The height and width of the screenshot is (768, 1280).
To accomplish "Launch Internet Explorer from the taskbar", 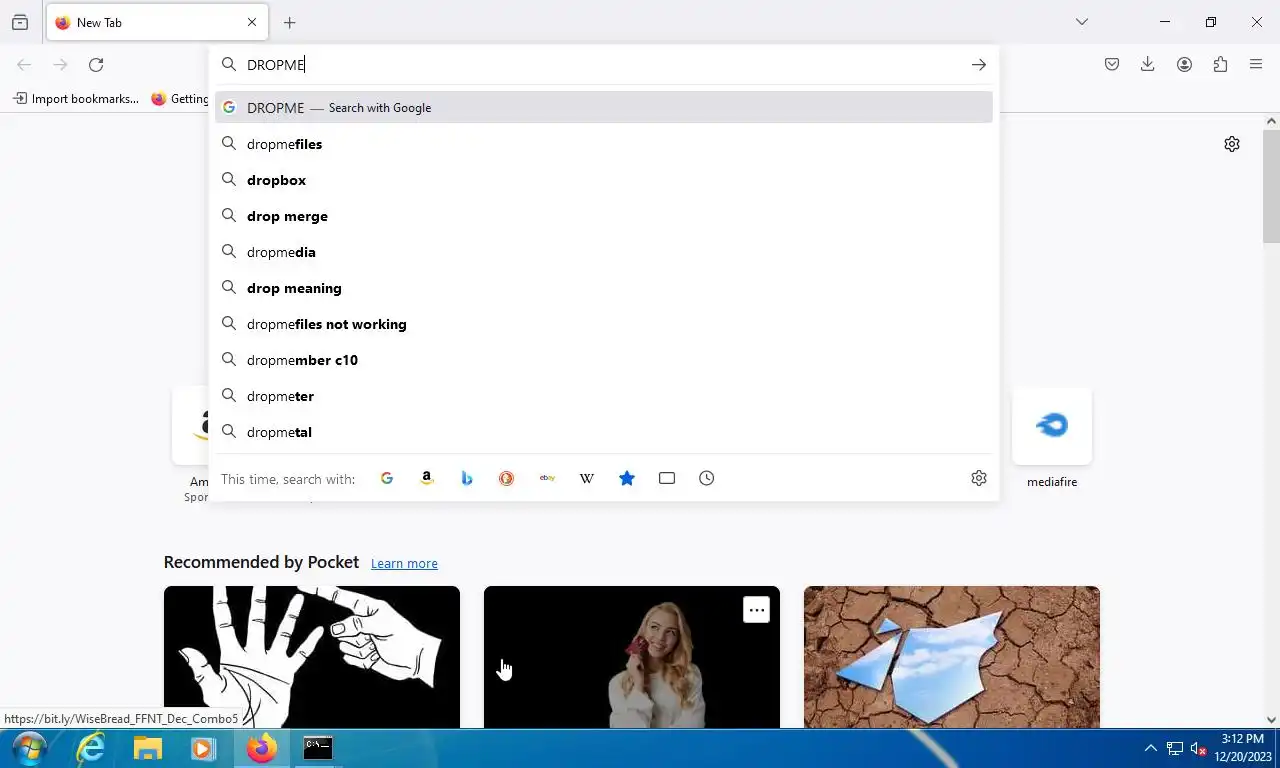I will (x=91, y=748).
